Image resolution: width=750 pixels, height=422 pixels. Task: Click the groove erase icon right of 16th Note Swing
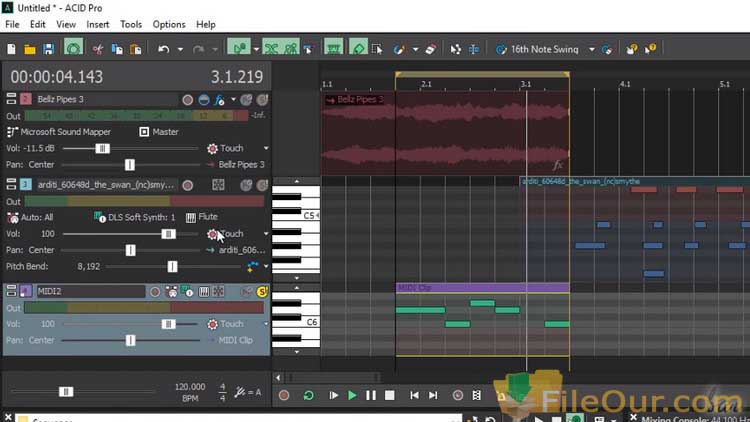[x=607, y=49]
